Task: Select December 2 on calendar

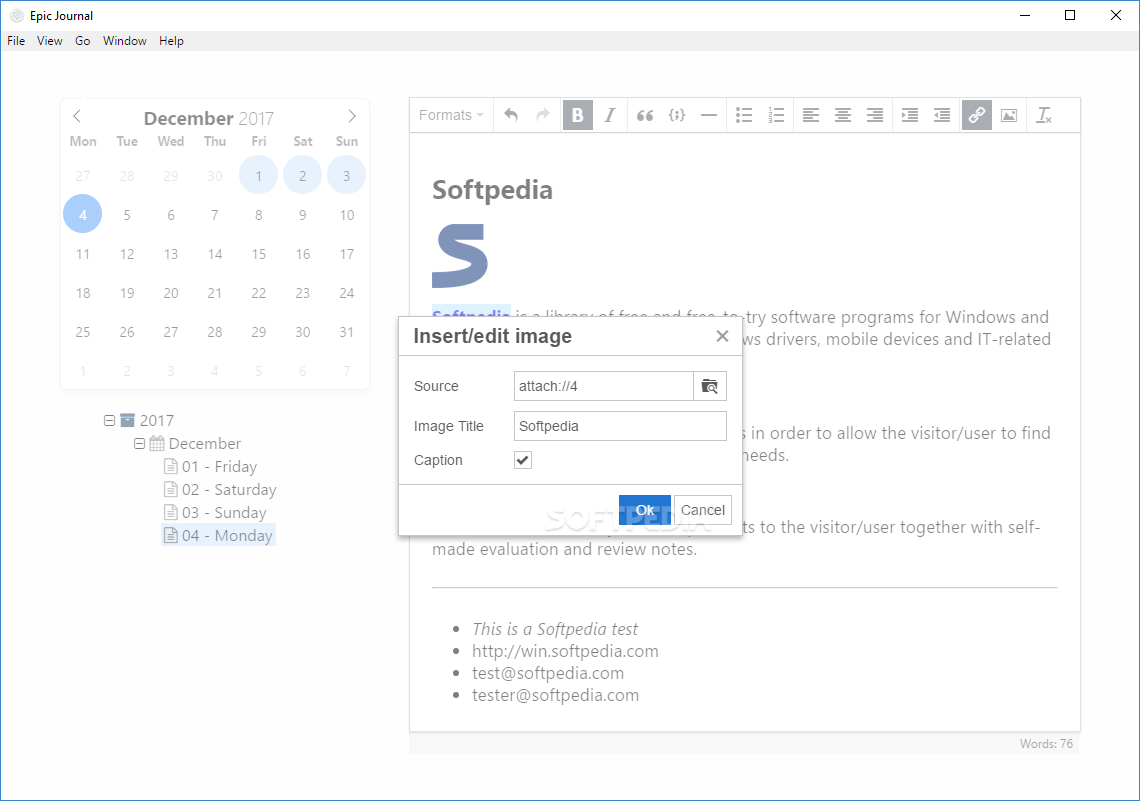Action: pos(302,175)
